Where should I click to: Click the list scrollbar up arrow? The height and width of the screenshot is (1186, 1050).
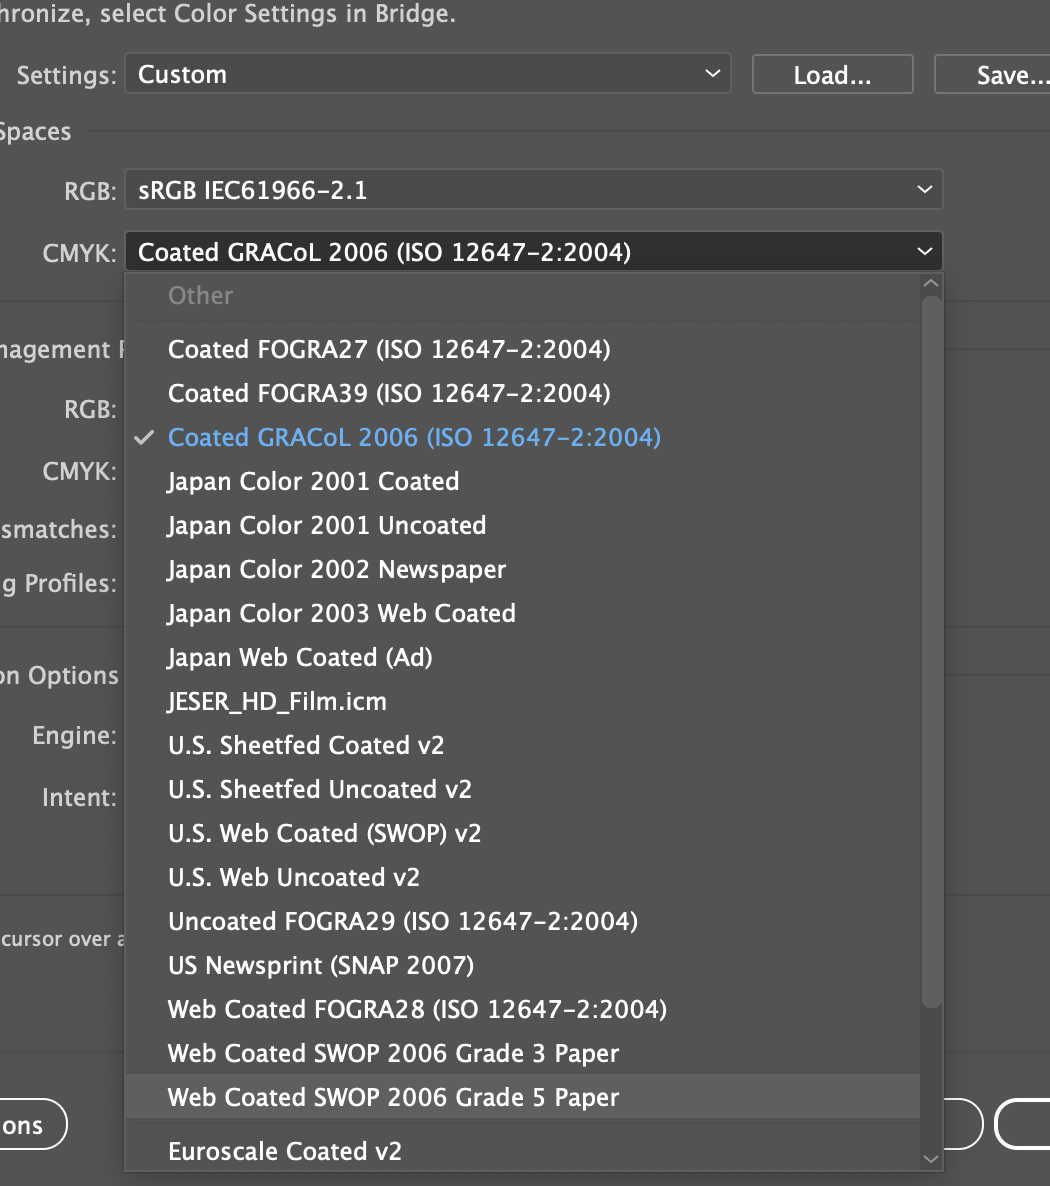pyautogui.click(x=931, y=284)
